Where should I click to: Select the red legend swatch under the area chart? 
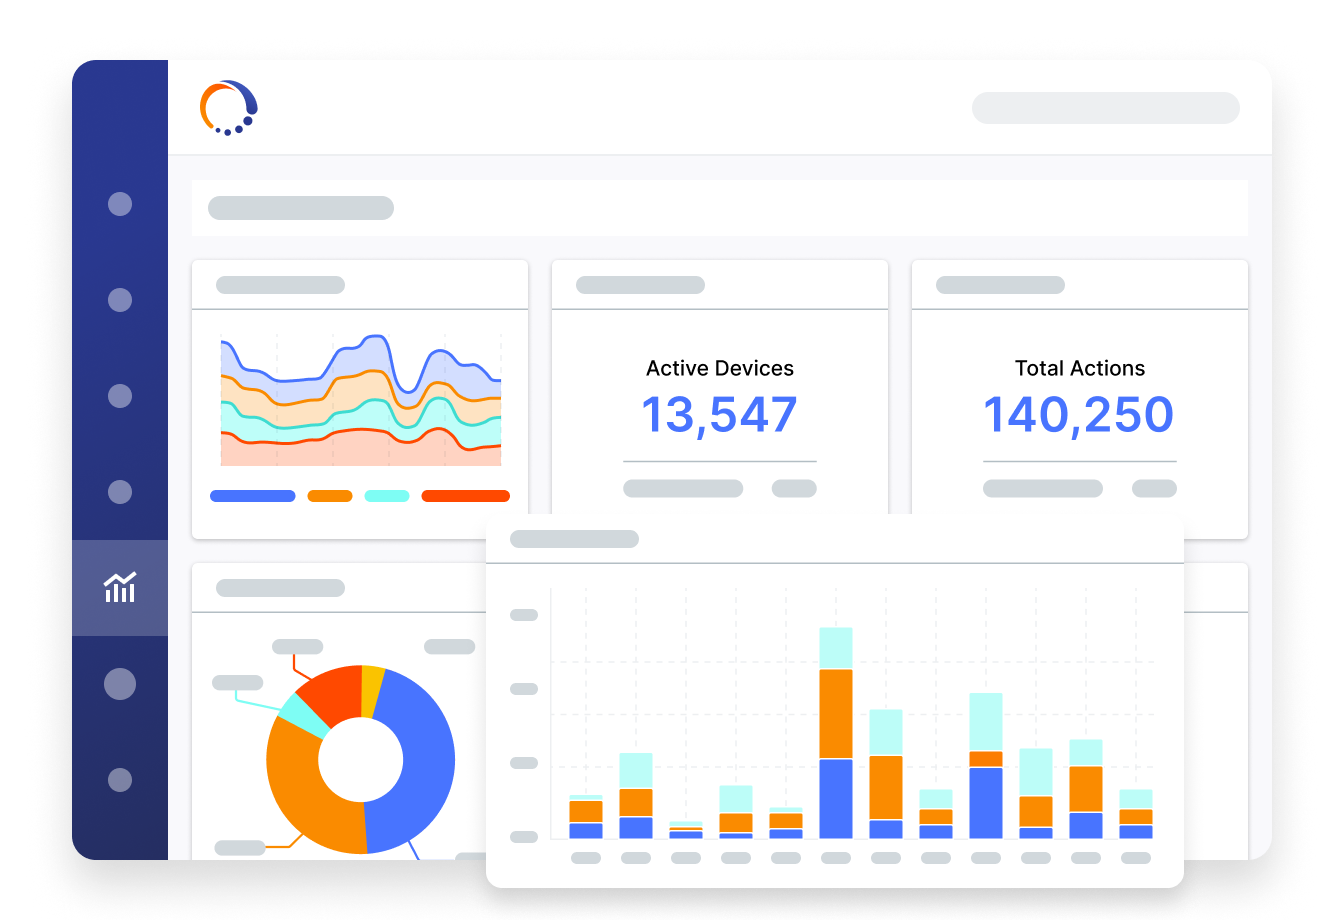point(465,495)
